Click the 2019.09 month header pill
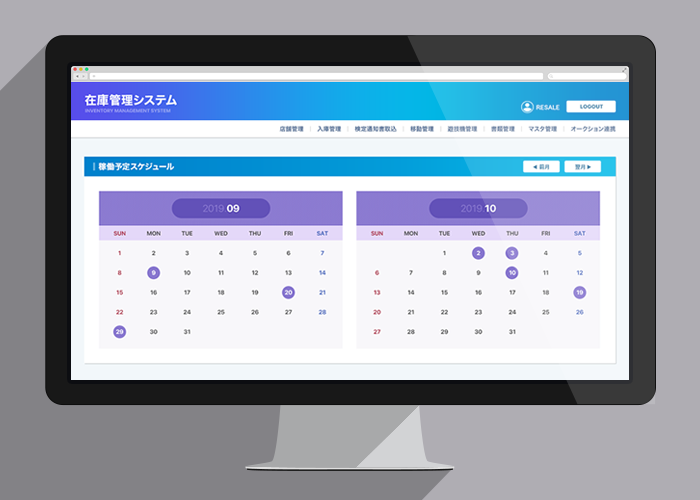This screenshot has width=700, height=500. (x=221, y=208)
